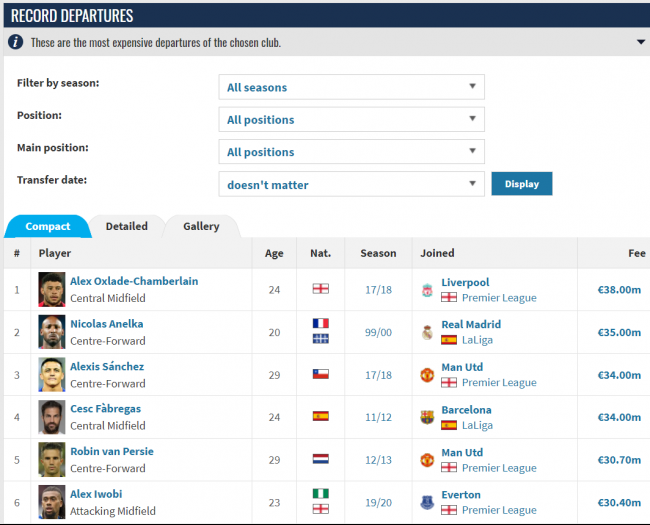Click Nigeria flag in Iwobi nationality cell
The image size is (650, 525).
point(320,493)
